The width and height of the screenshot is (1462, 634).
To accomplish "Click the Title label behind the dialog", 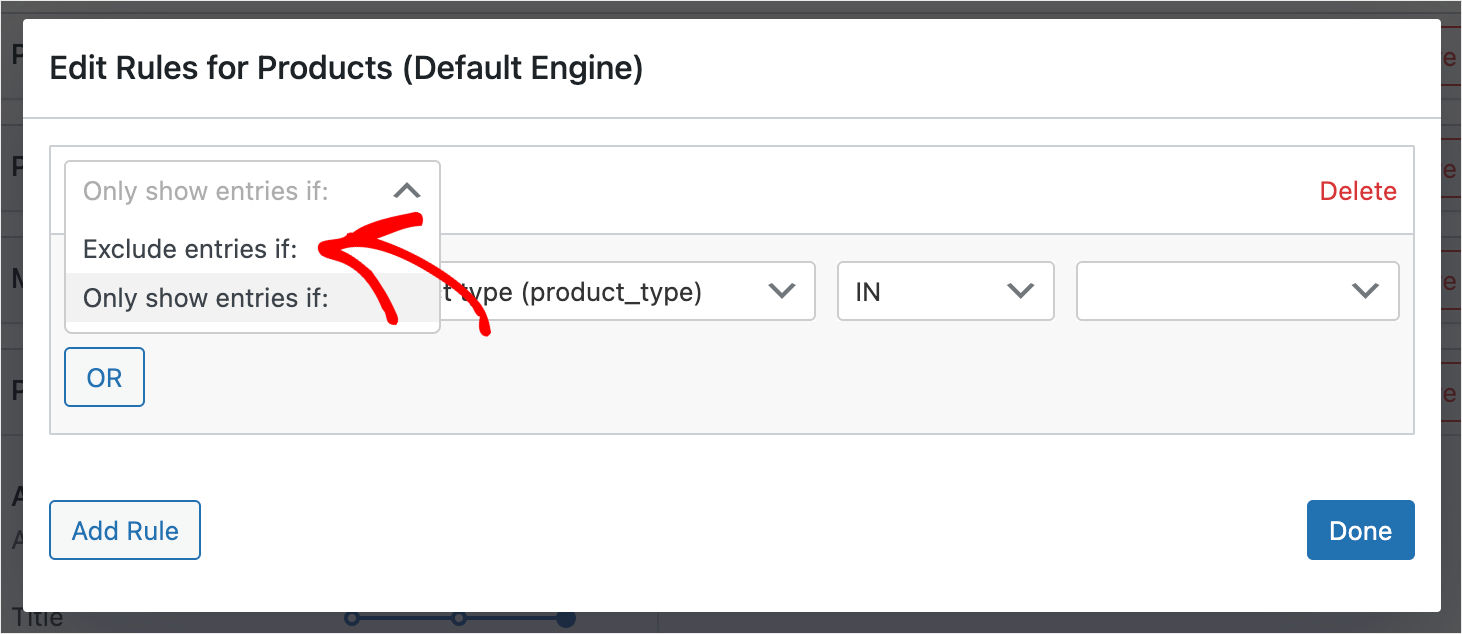I will coord(38,618).
